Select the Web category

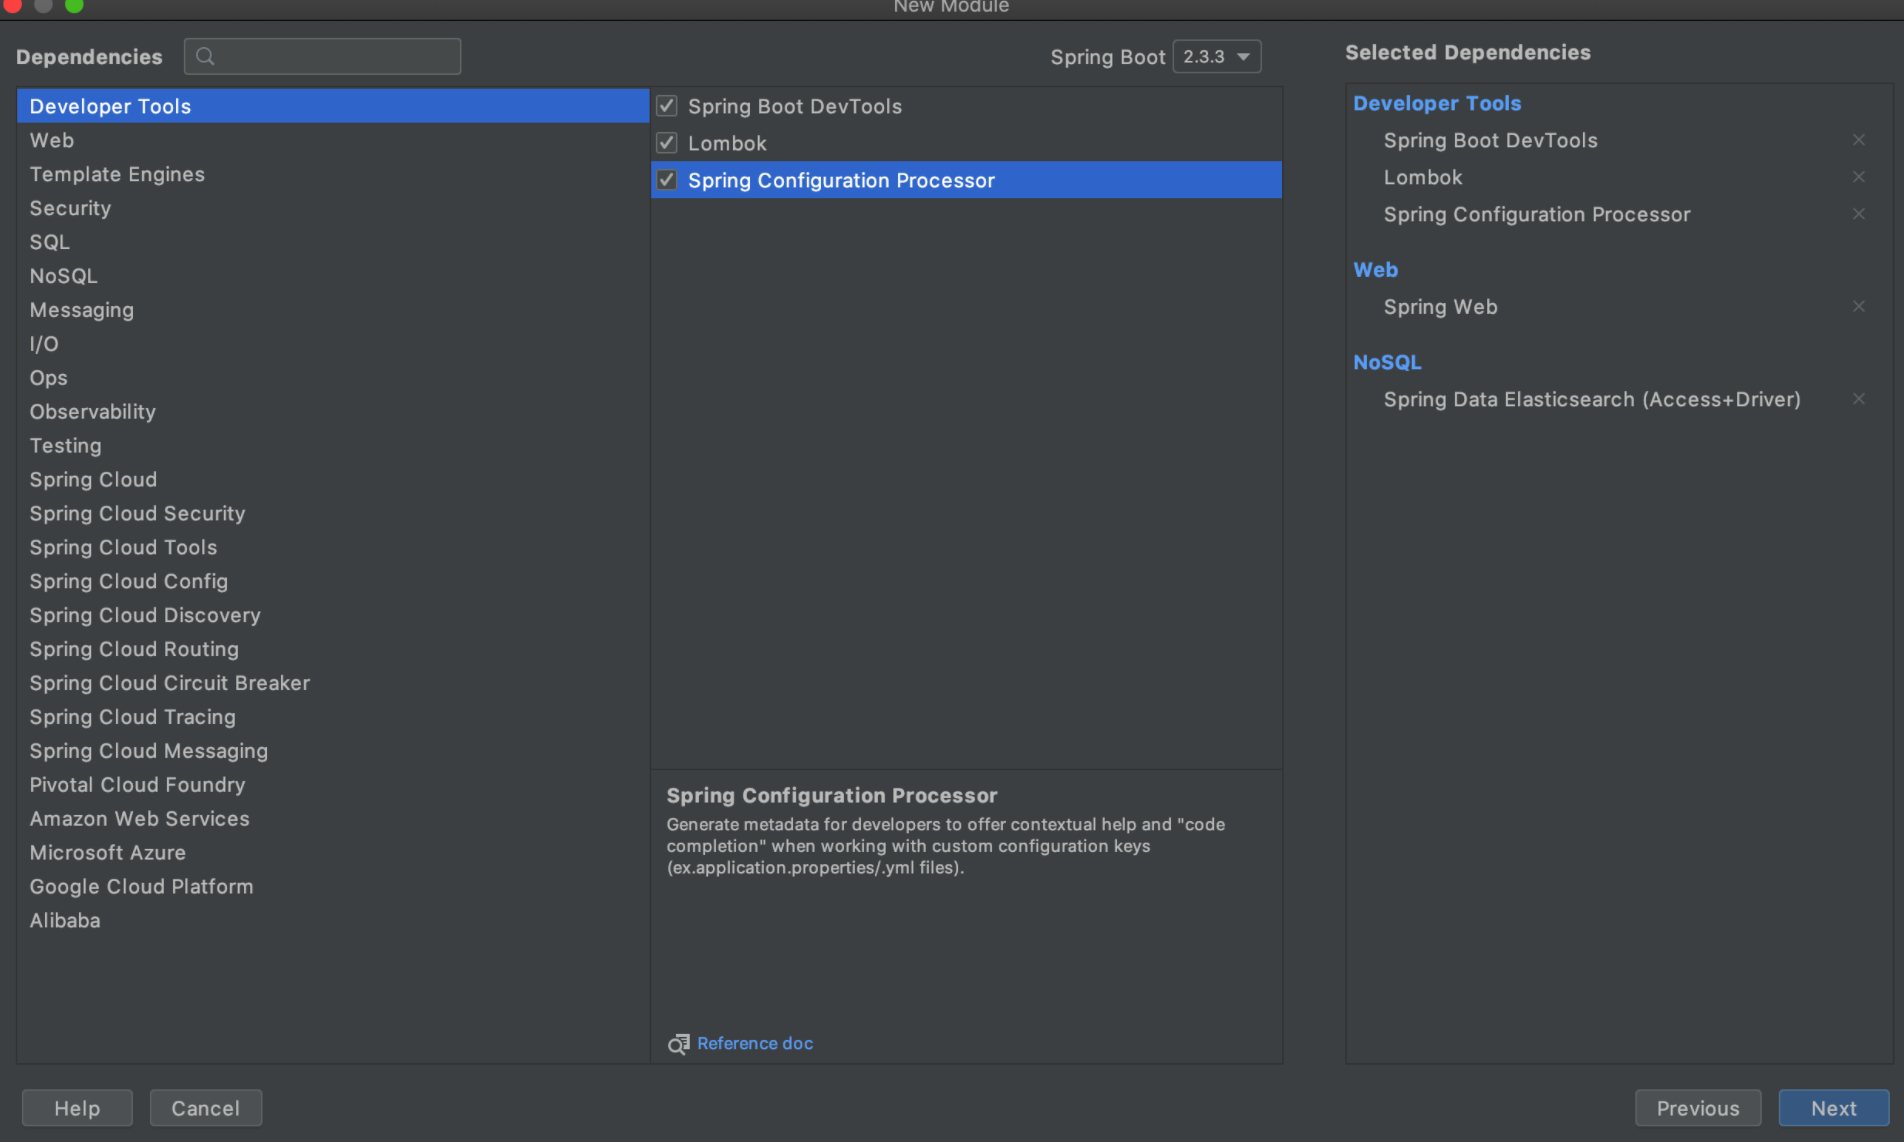point(333,140)
